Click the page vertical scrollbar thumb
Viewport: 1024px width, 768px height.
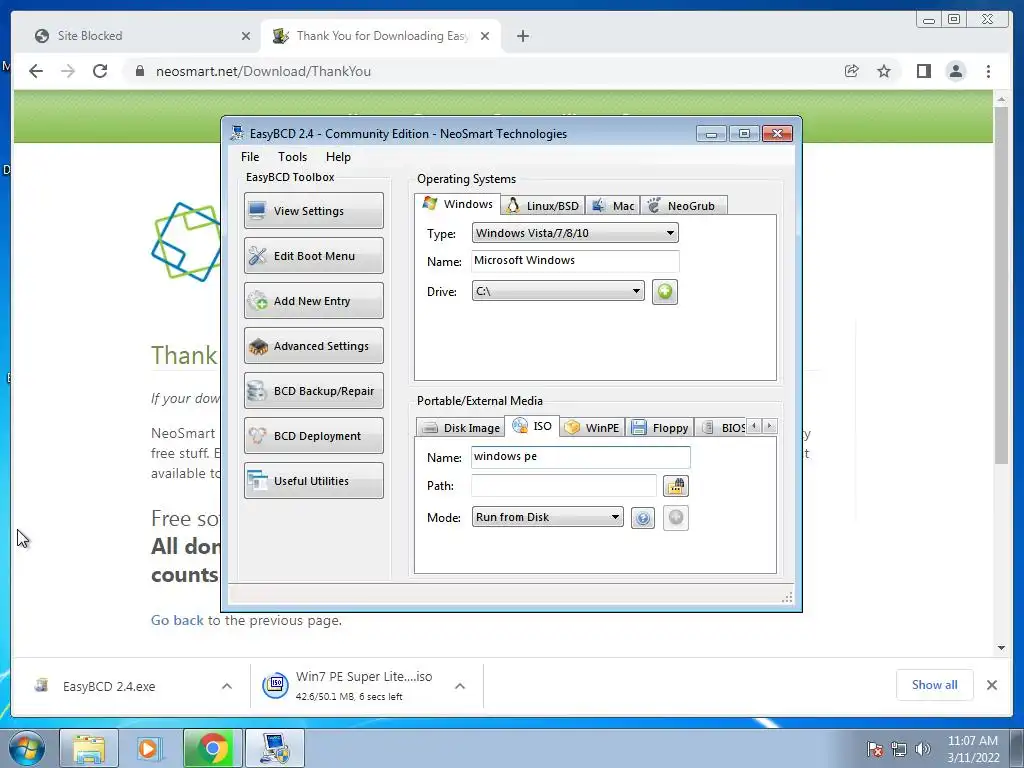[x=1001, y=285]
